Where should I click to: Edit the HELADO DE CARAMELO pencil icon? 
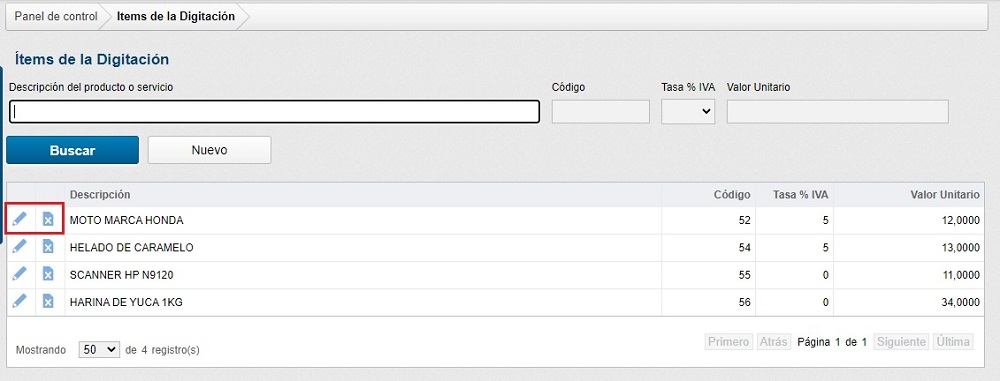pos(20,247)
